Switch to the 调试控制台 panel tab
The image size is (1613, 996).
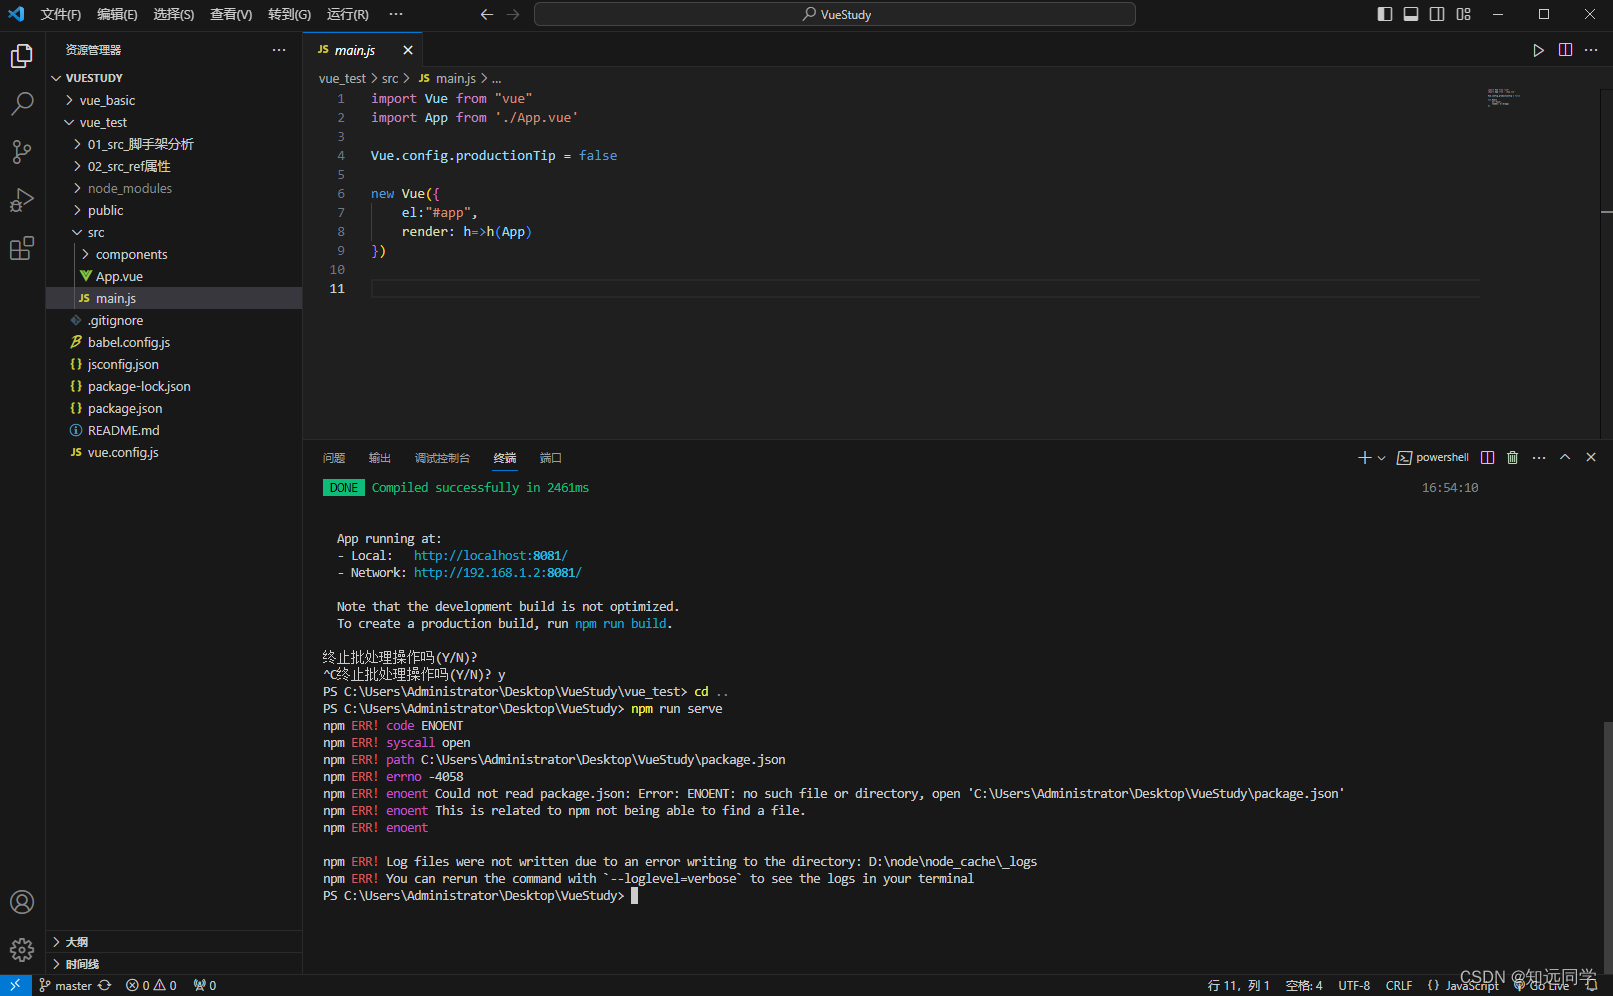[x=442, y=458]
